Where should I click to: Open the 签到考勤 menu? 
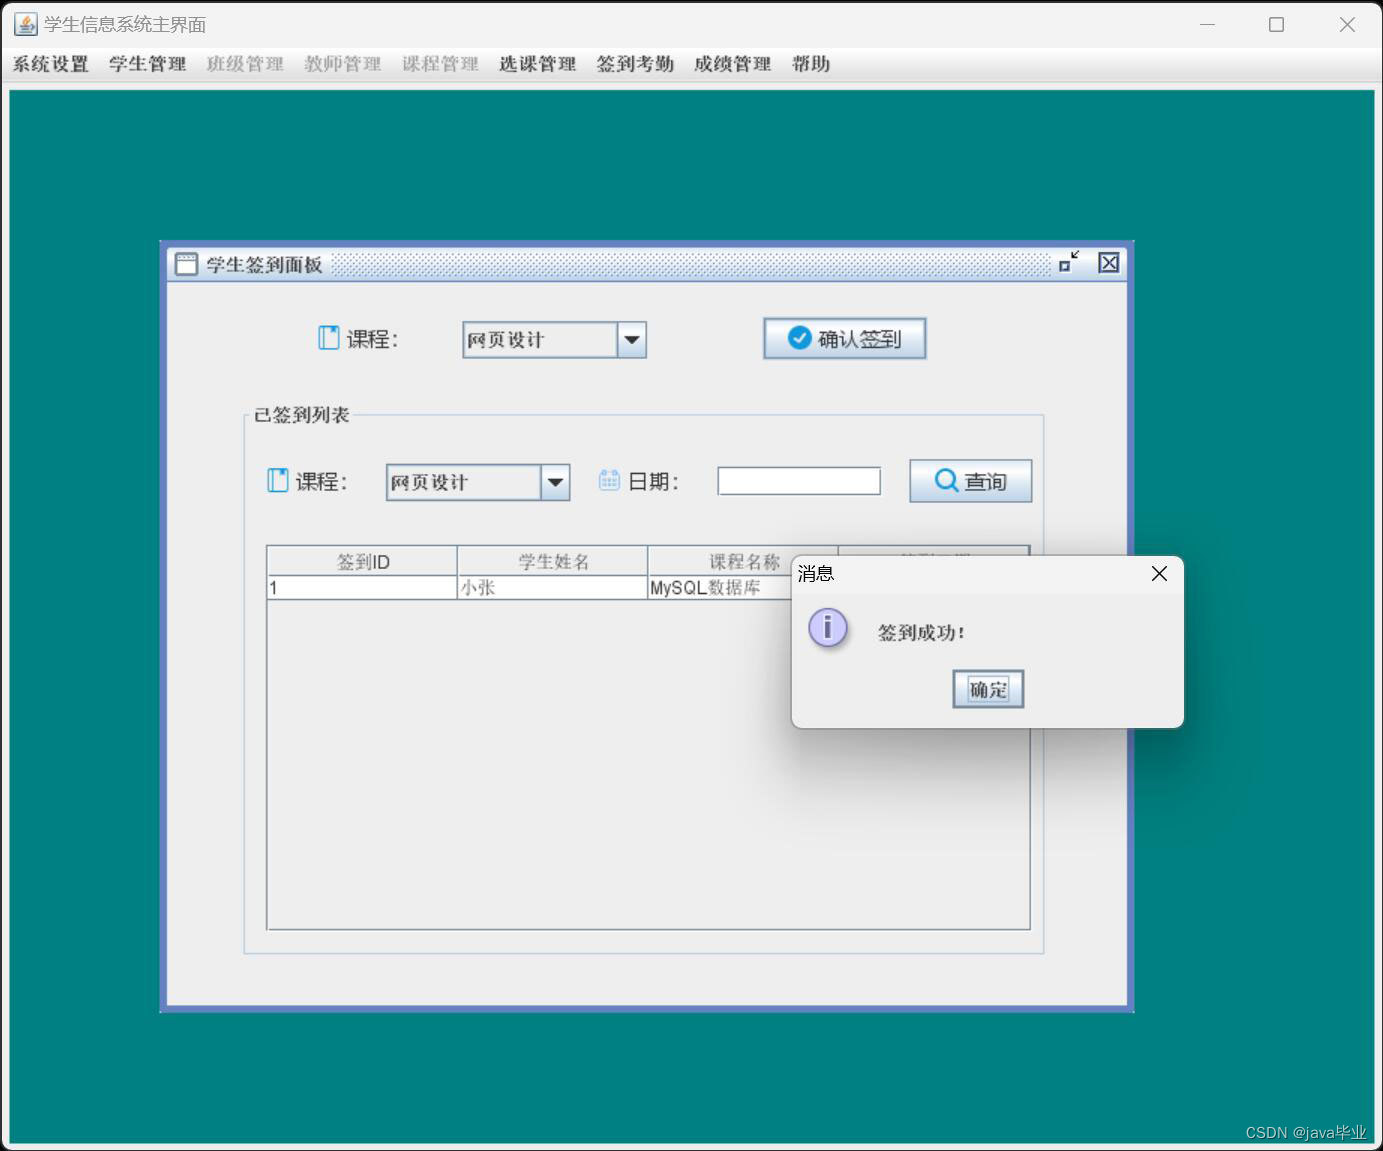tap(635, 64)
